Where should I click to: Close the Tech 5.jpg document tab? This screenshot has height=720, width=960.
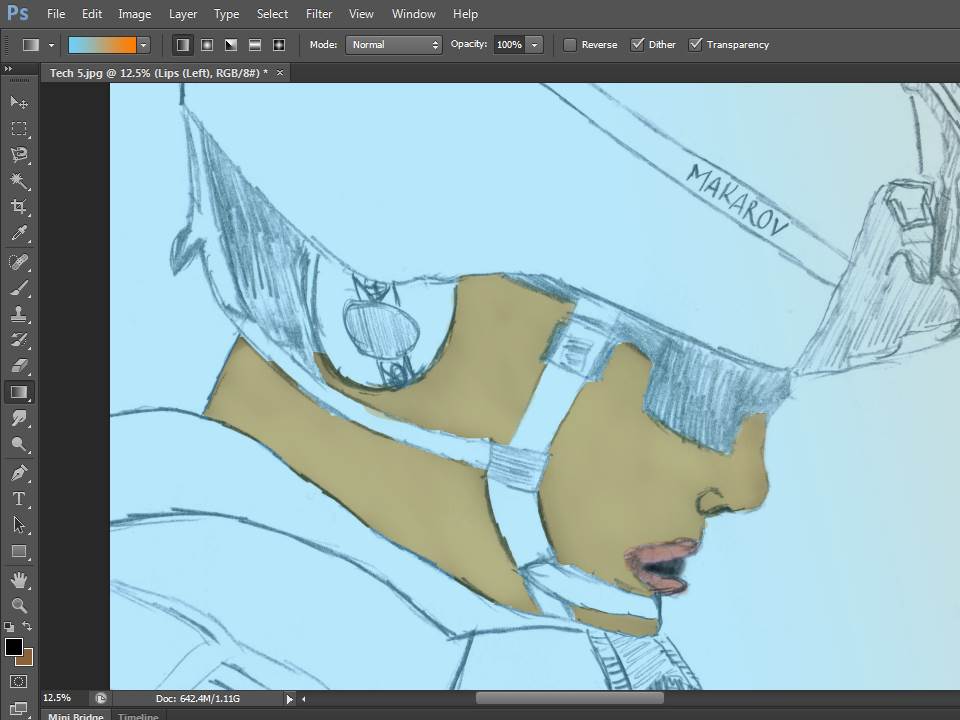tap(280, 73)
